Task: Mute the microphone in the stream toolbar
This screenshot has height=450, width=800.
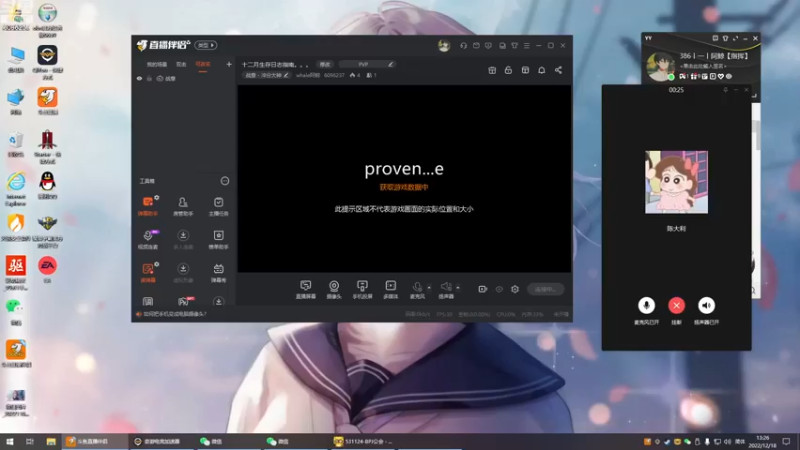Action: (x=417, y=289)
